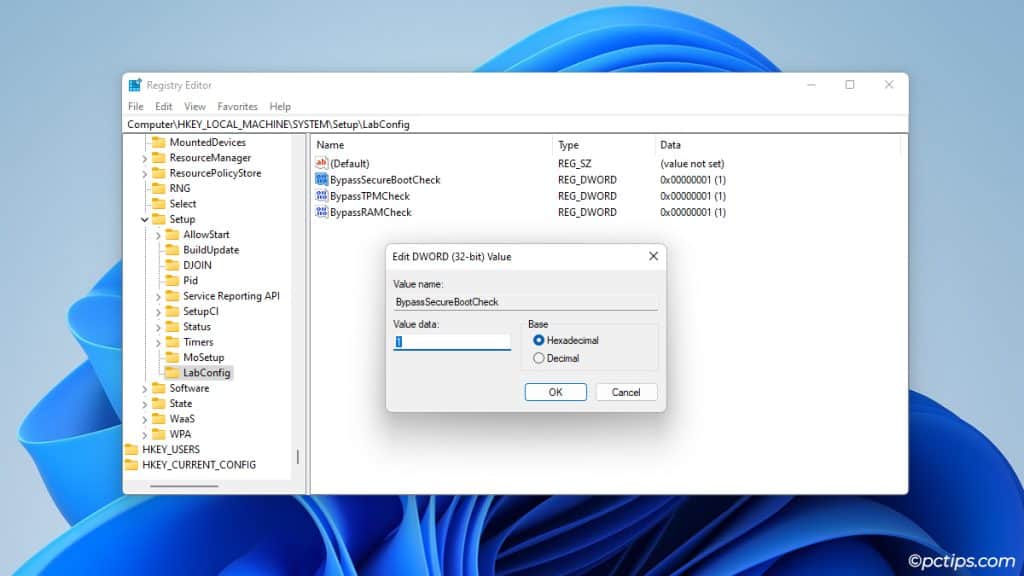Select the Hexadecimal base option
Image resolution: width=1024 pixels, height=576 pixels.
[x=537, y=340]
